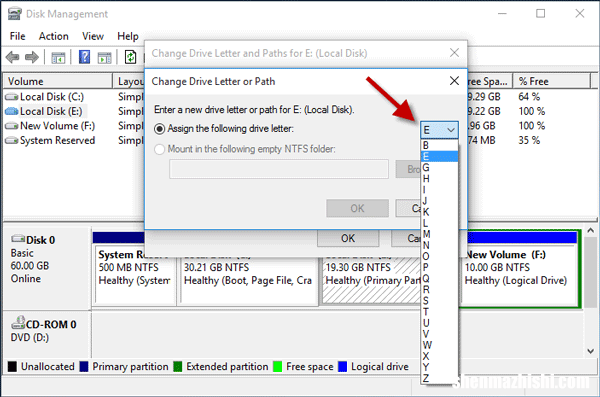Click the dark blue Primary partition legend swatch
This screenshot has height=397, width=600.
pos(84,366)
